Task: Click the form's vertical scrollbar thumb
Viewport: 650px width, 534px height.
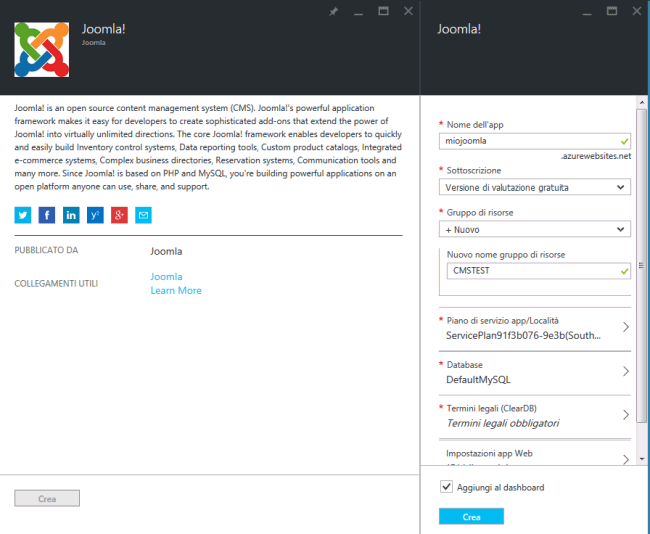Action: click(x=641, y=266)
